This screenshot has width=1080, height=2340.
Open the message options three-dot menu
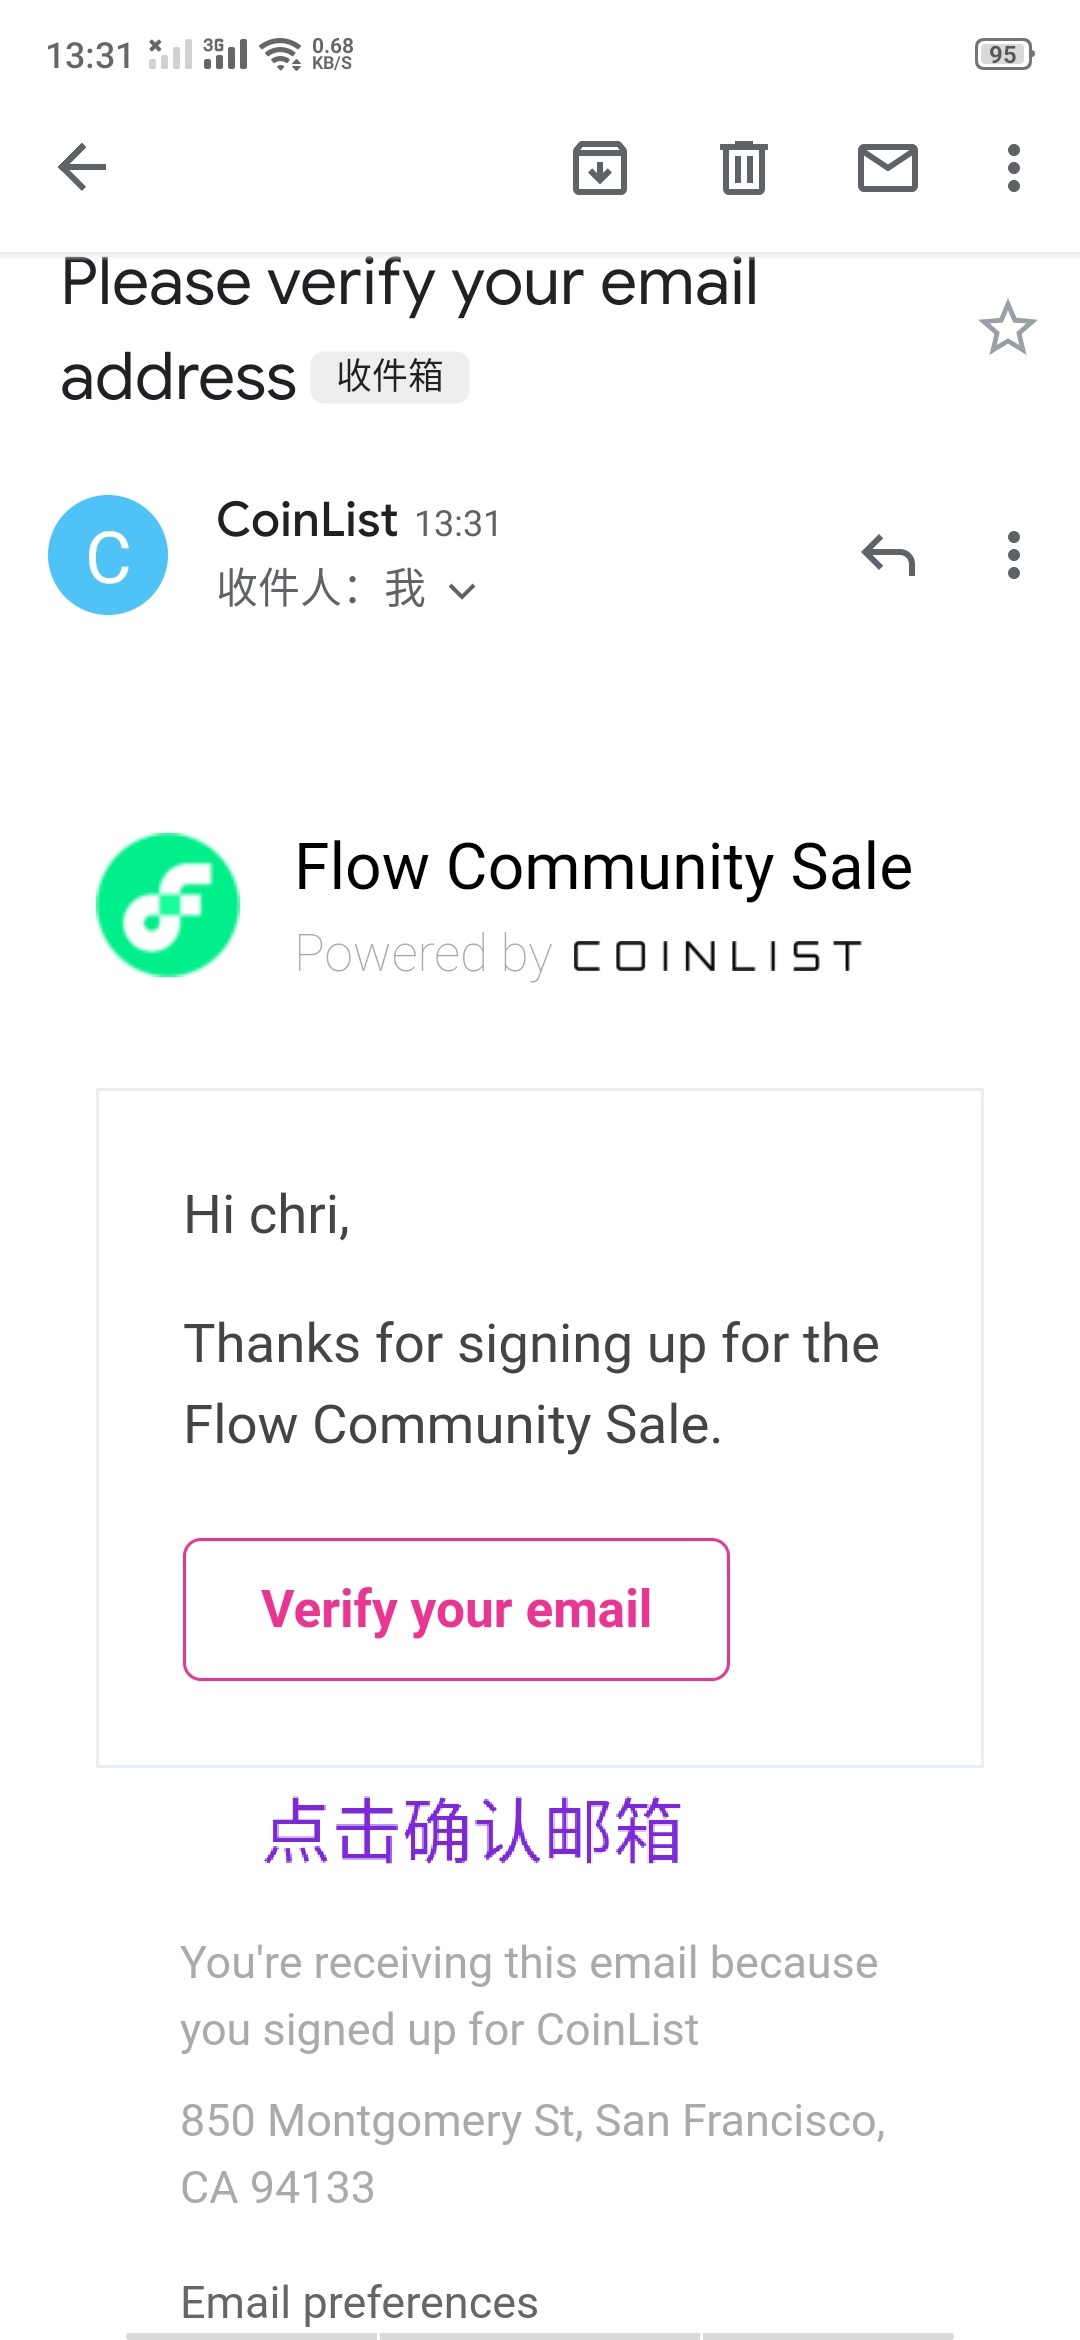[1013, 555]
